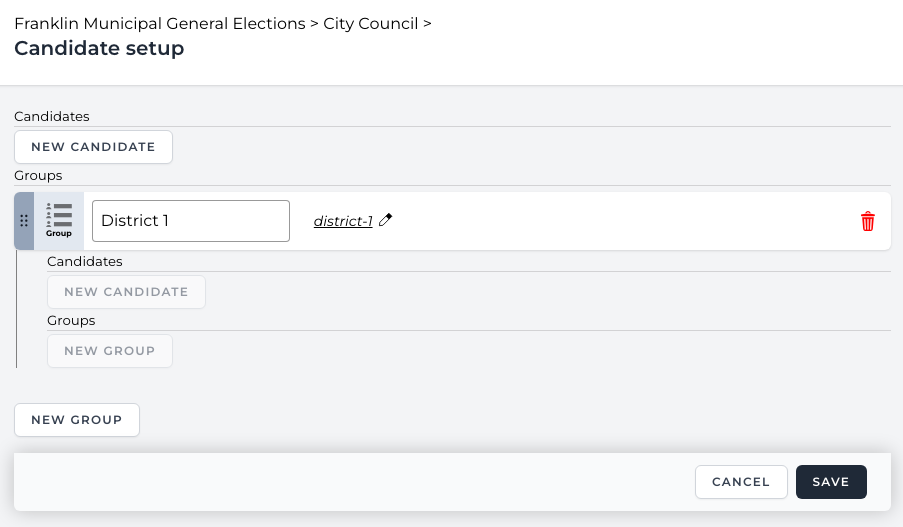Click the top-level Candidates section label
The width and height of the screenshot is (903, 527).
[x=52, y=116]
